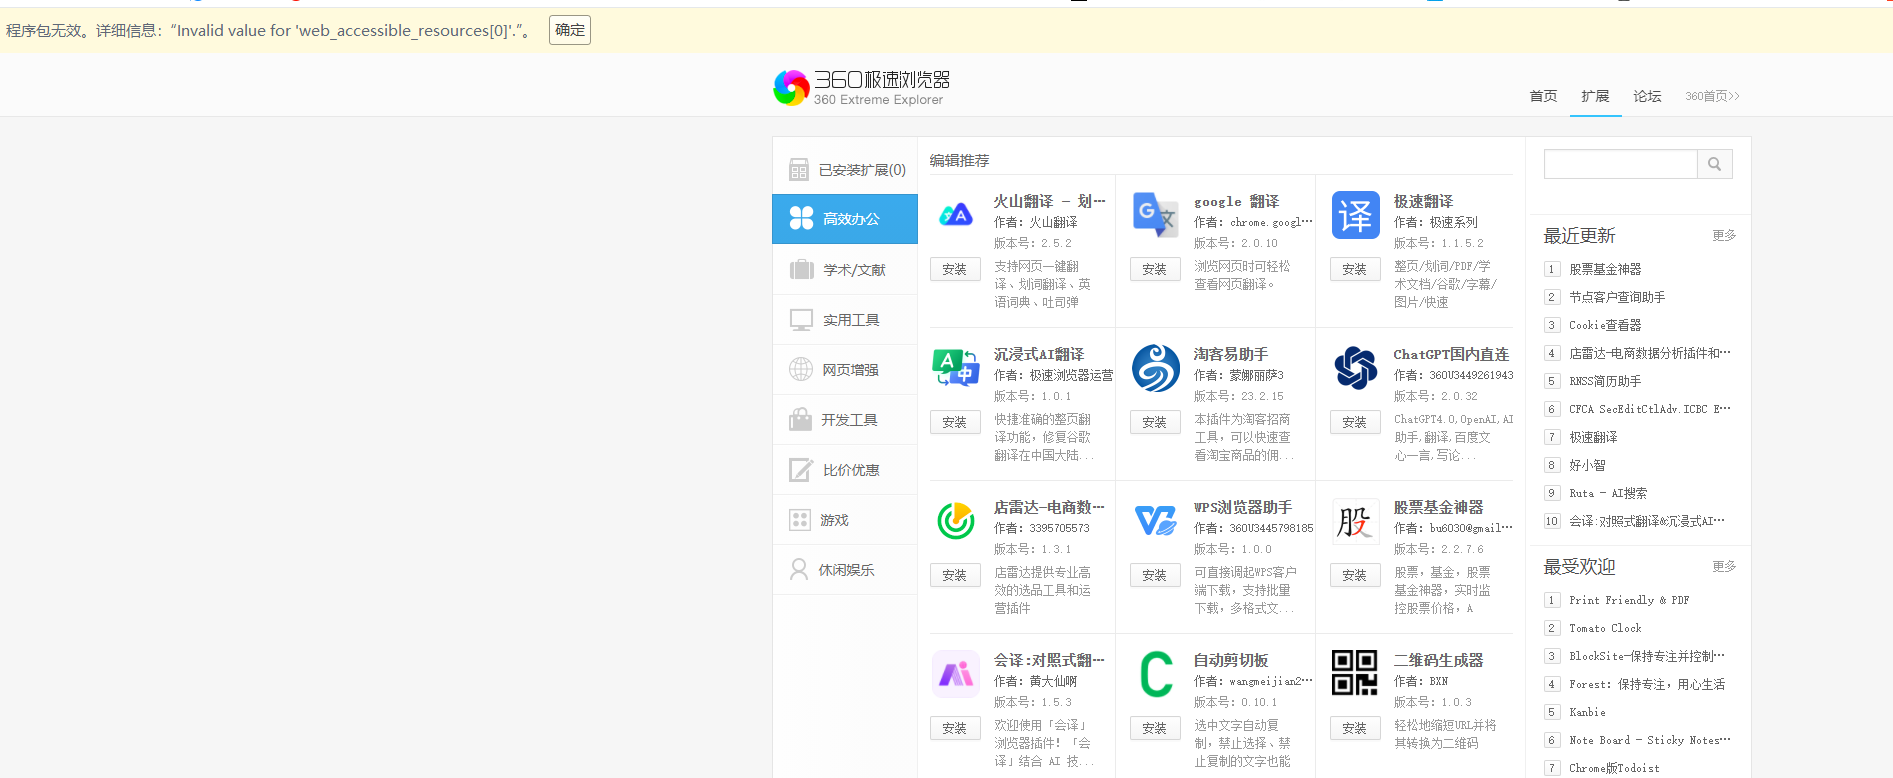
Task: Select the 比价优惠 category
Action: [x=845, y=470]
